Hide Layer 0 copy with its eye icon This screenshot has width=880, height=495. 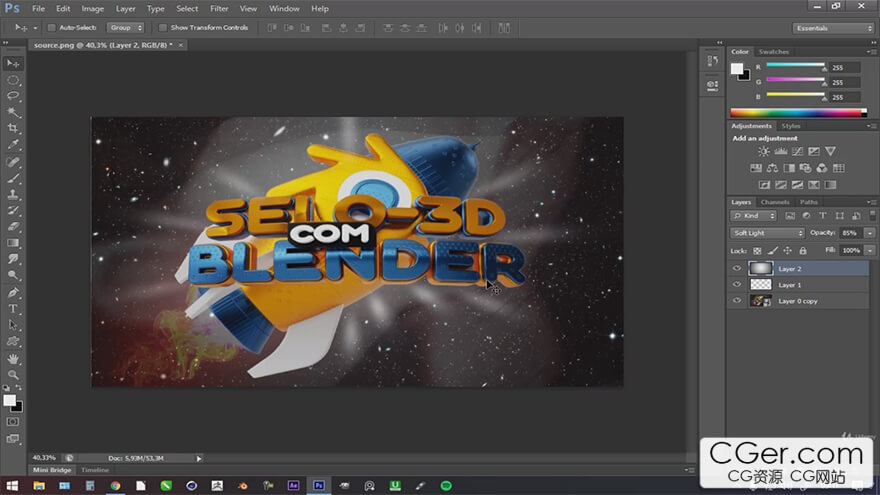click(737, 301)
